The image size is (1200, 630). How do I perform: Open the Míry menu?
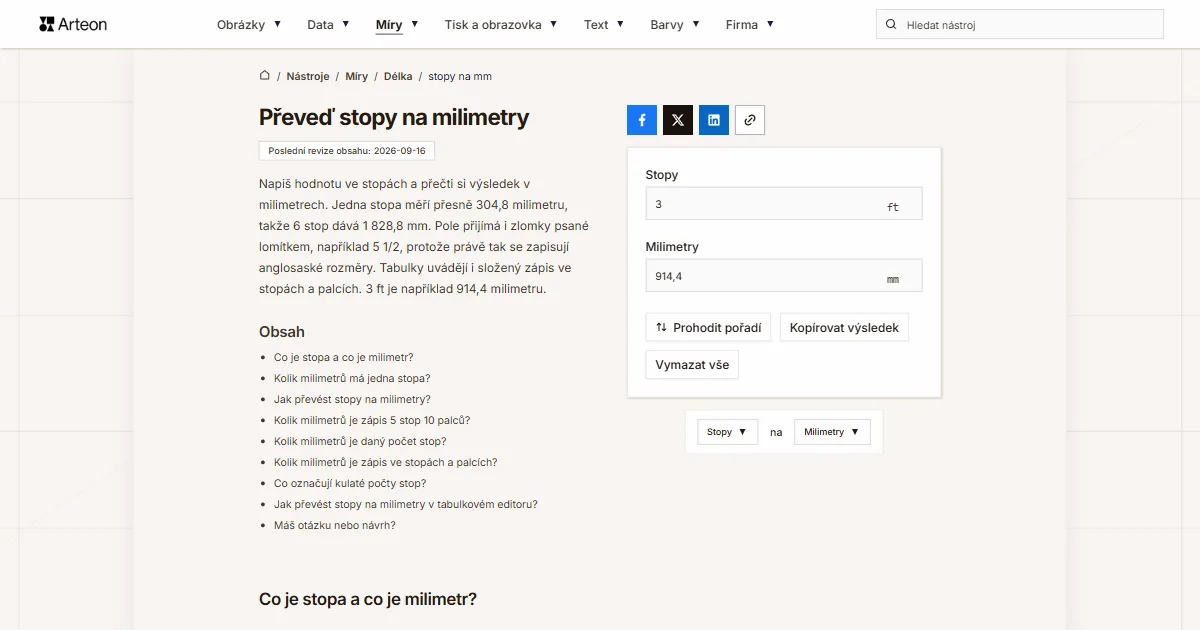397,25
